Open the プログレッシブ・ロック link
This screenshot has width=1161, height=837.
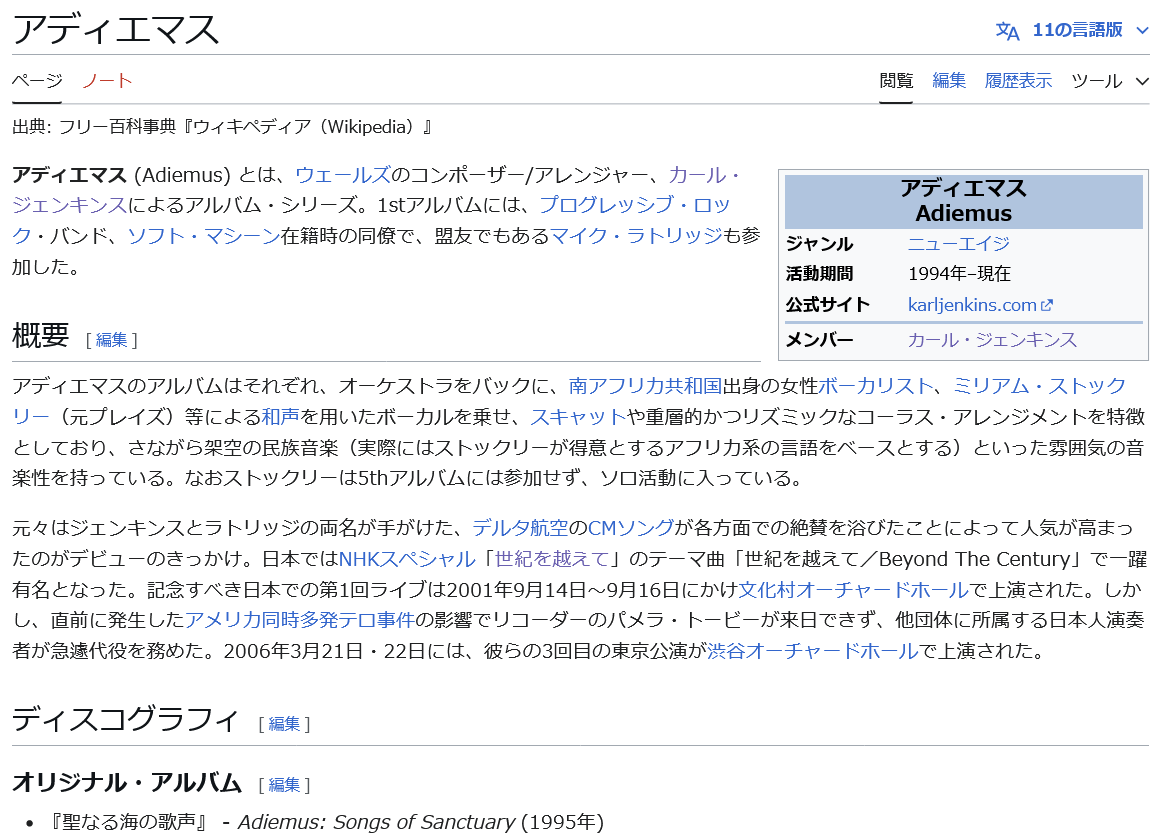[x=635, y=204]
